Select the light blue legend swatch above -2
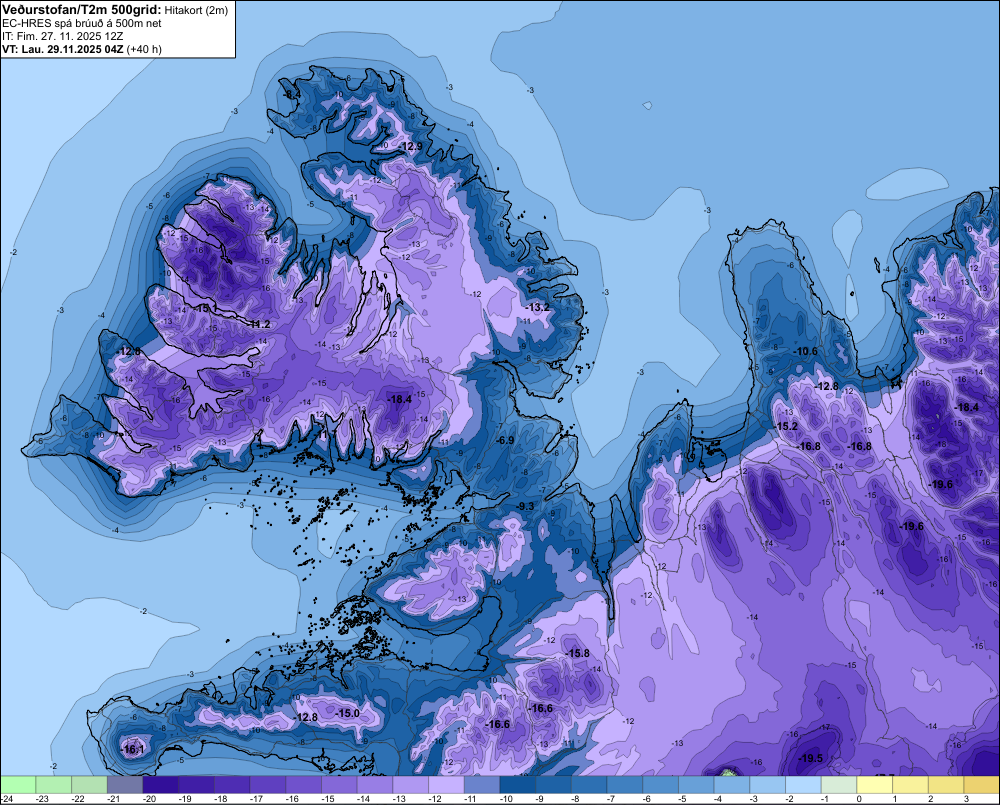The height and width of the screenshot is (805, 1000). click(x=804, y=784)
